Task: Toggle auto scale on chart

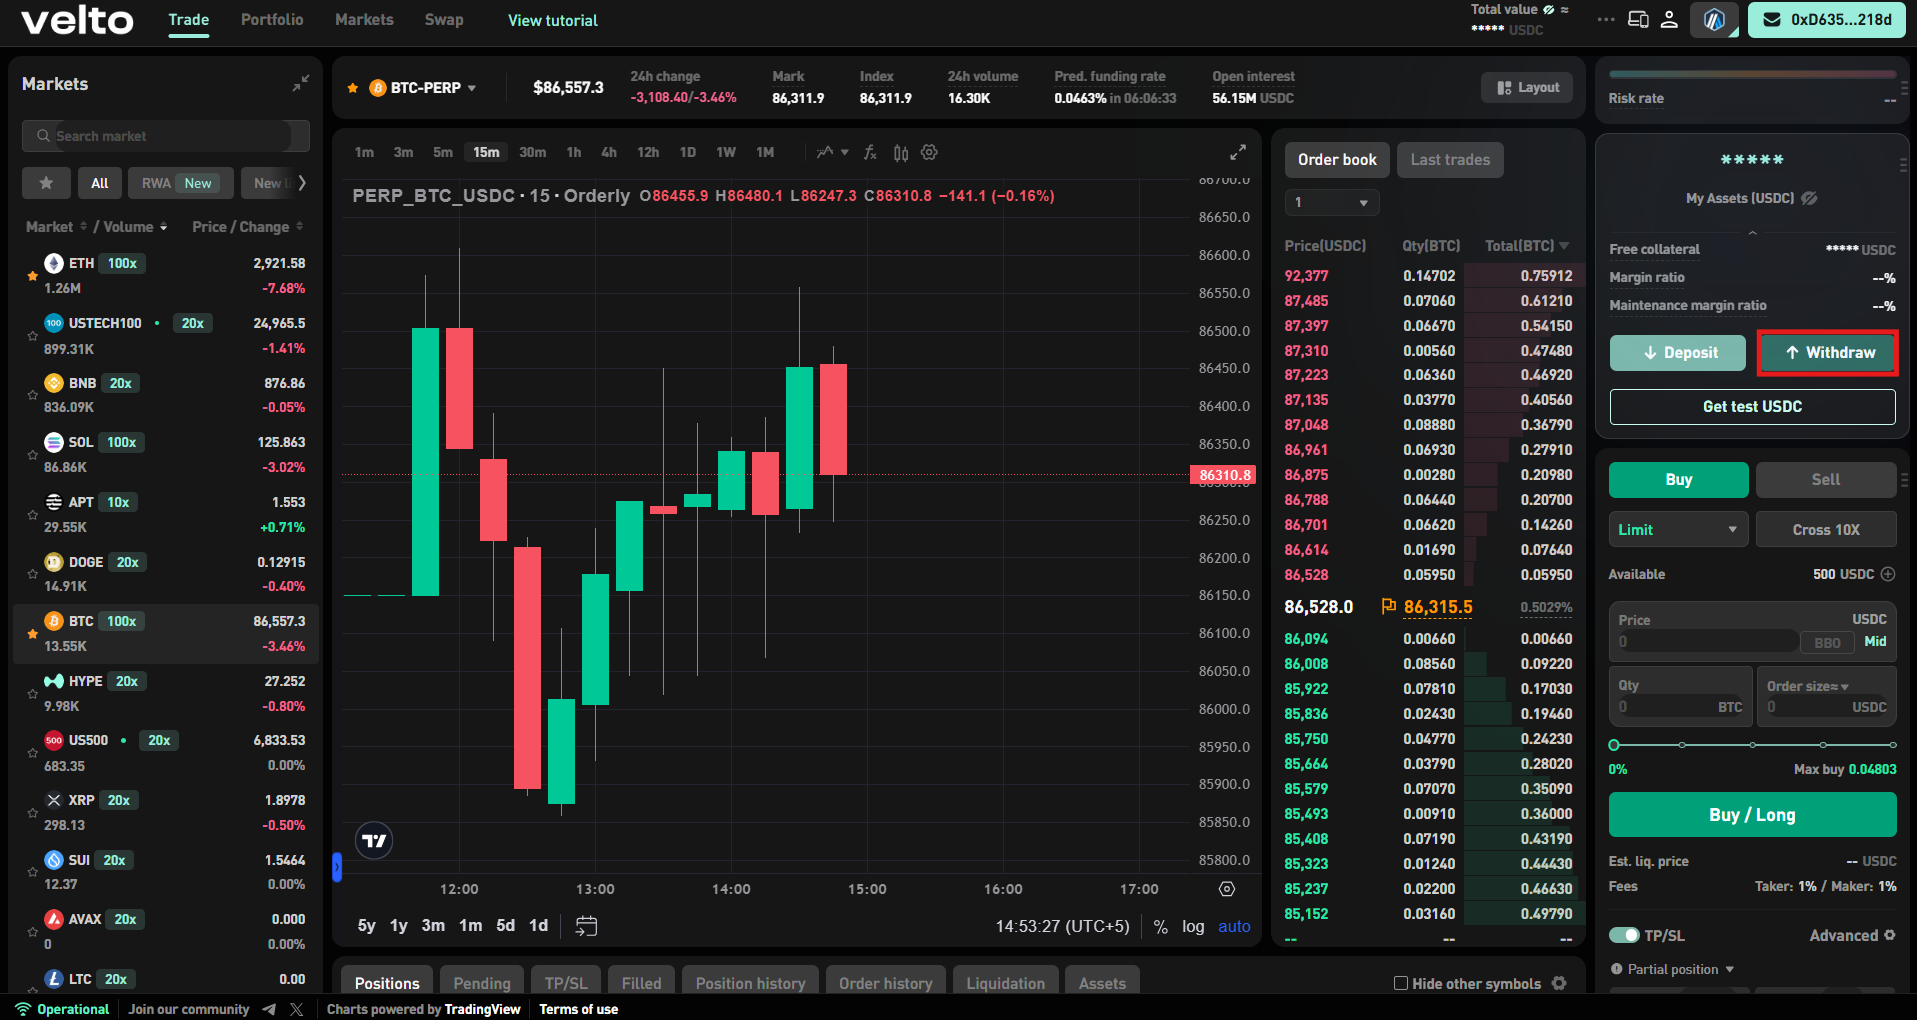Action: coord(1234,926)
